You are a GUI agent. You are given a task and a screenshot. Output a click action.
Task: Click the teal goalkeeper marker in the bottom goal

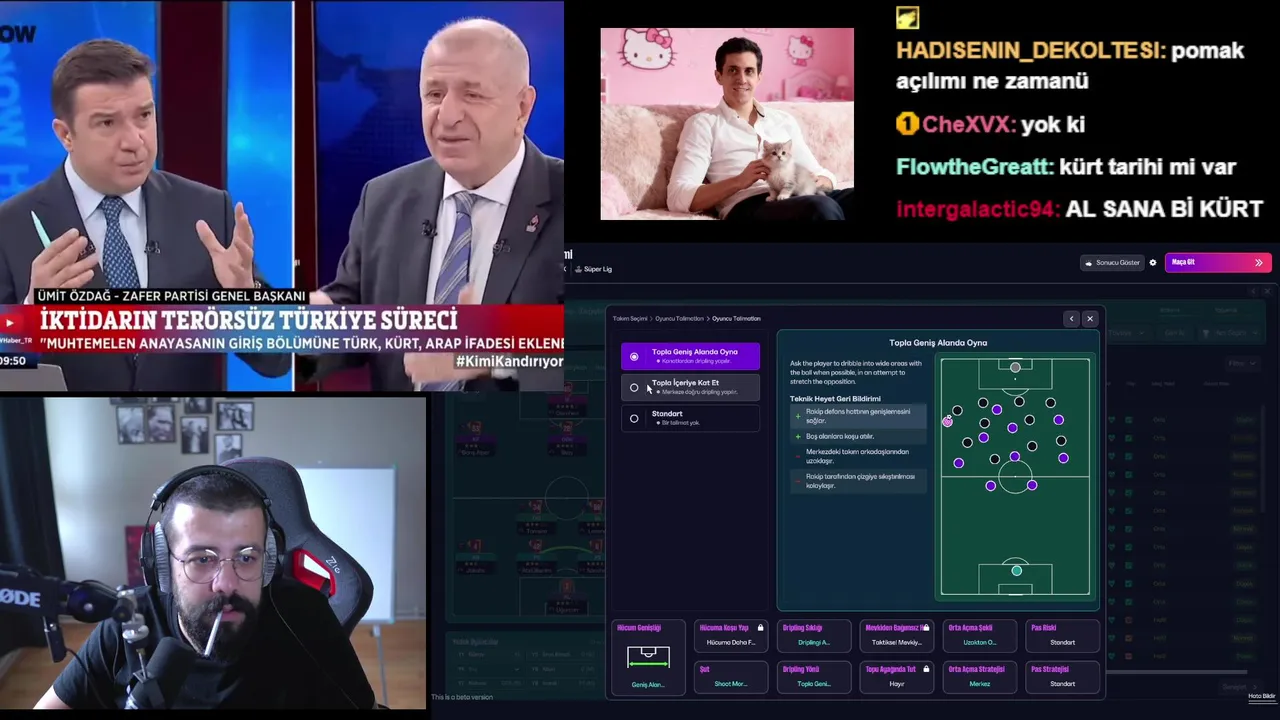[x=1016, y=571]
